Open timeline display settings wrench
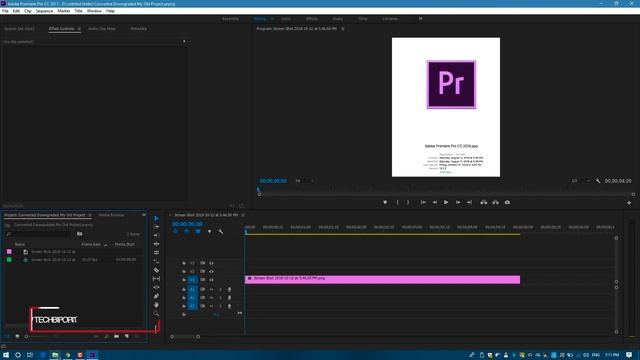Screen dimensions: 640x360 221,231
